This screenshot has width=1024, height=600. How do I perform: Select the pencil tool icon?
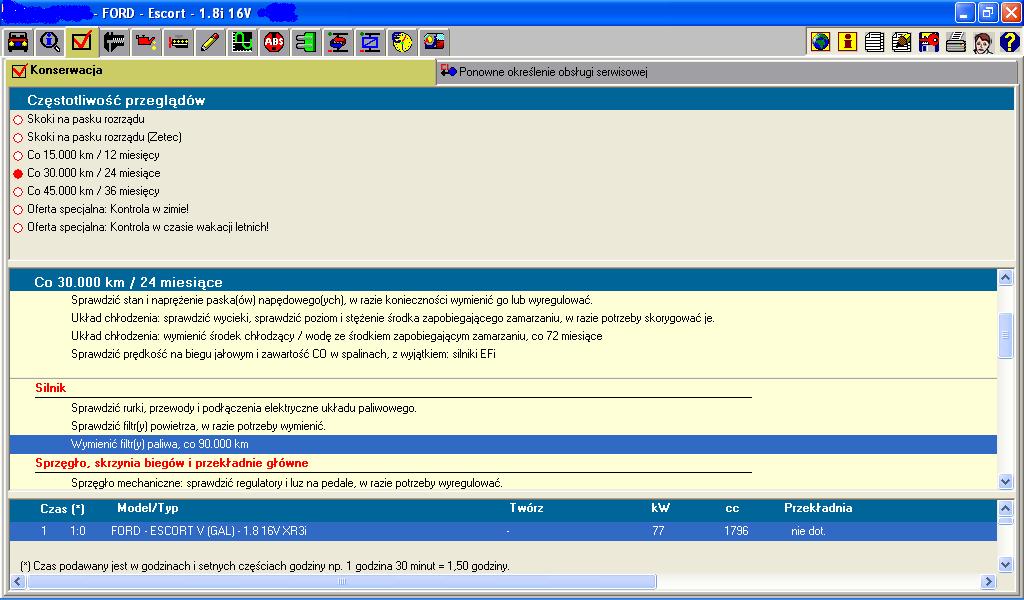tap(210, 42)
